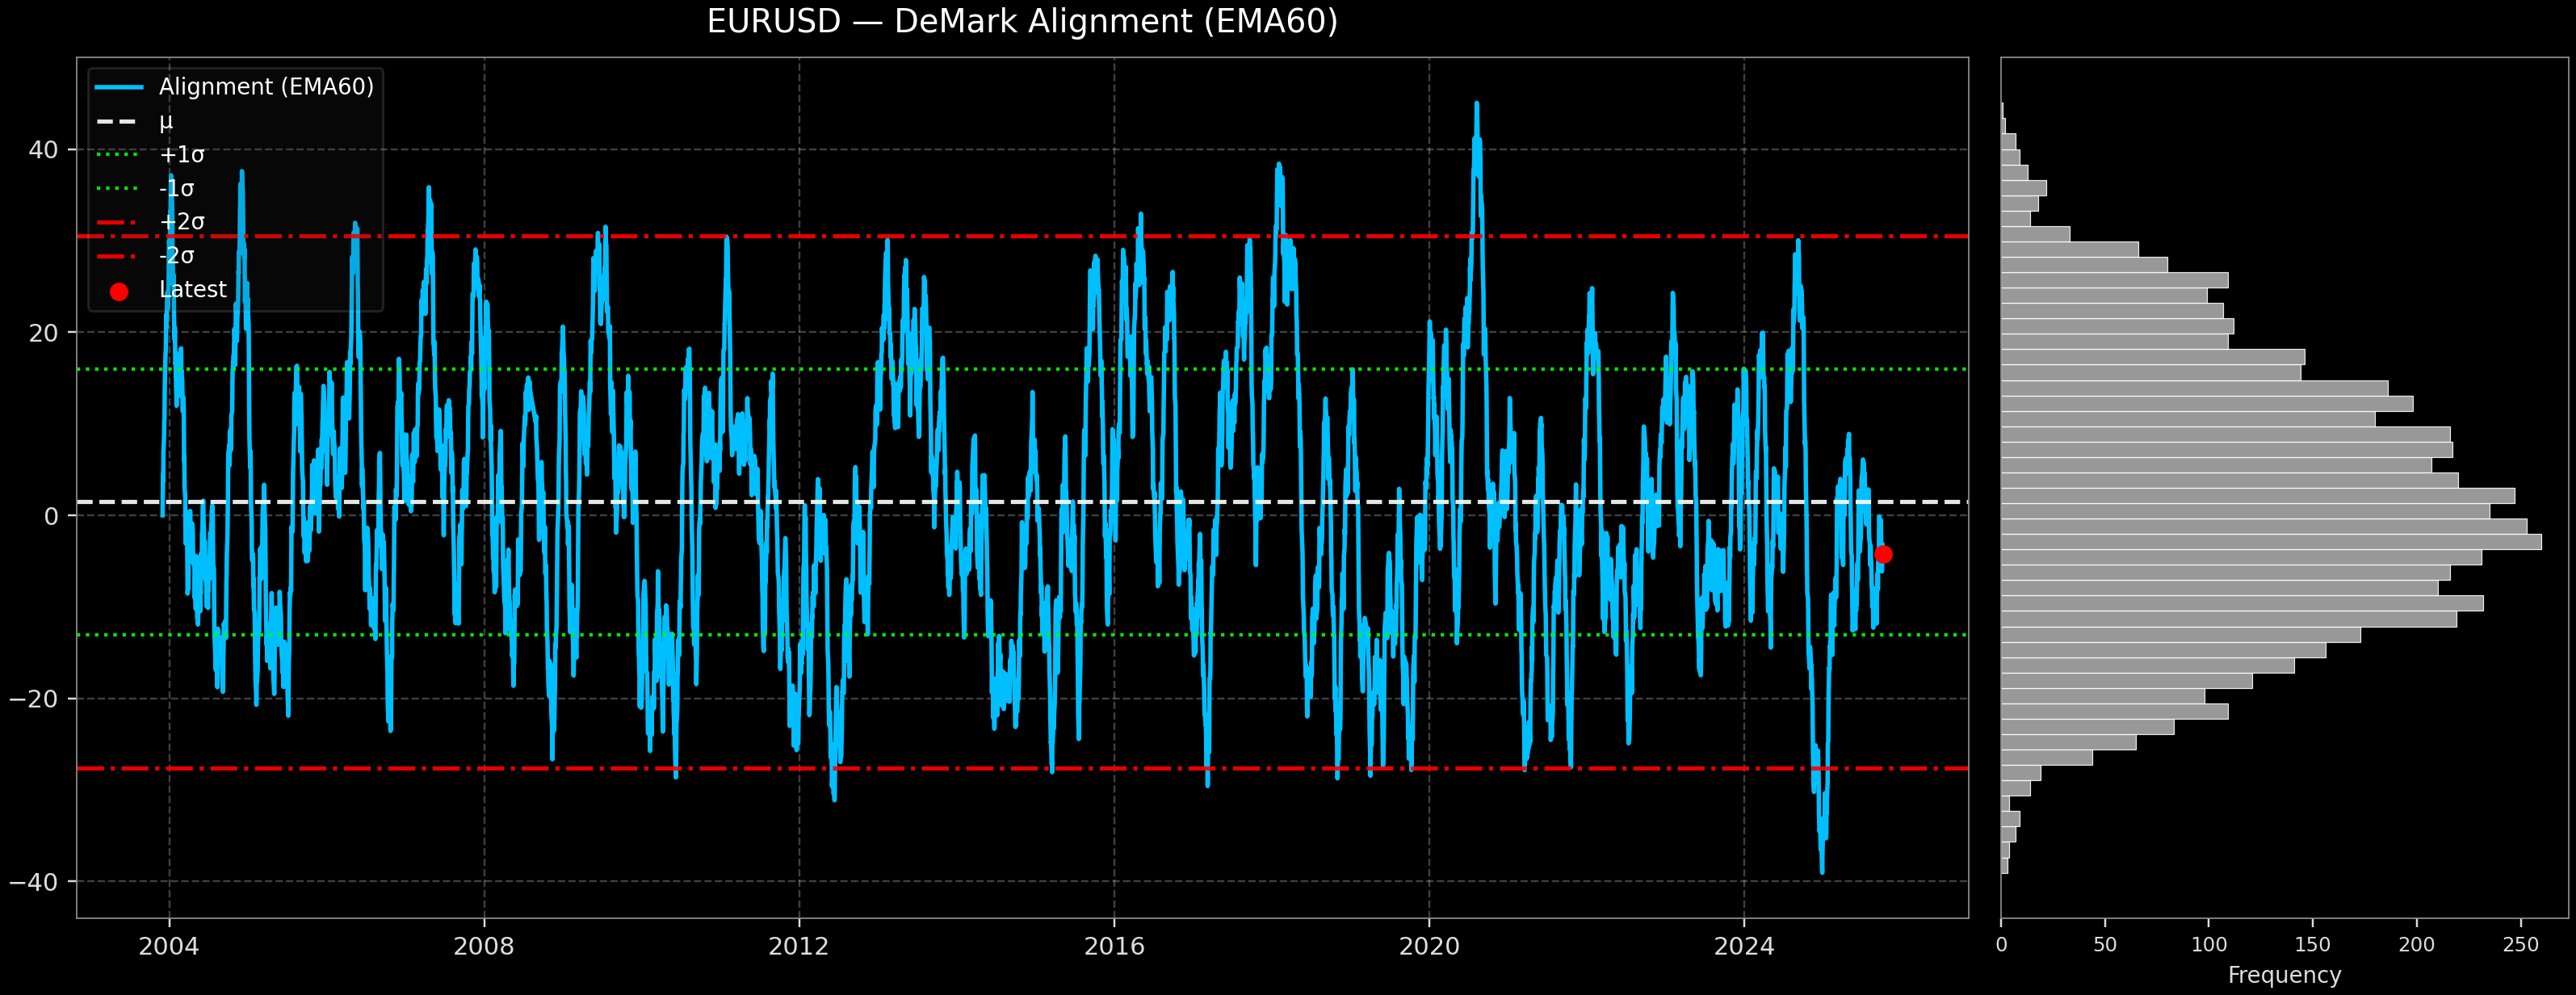The height and width of the screenshot is (995, 2576).
Task: Click the Frequency axis label
Action: point(2284,975)
